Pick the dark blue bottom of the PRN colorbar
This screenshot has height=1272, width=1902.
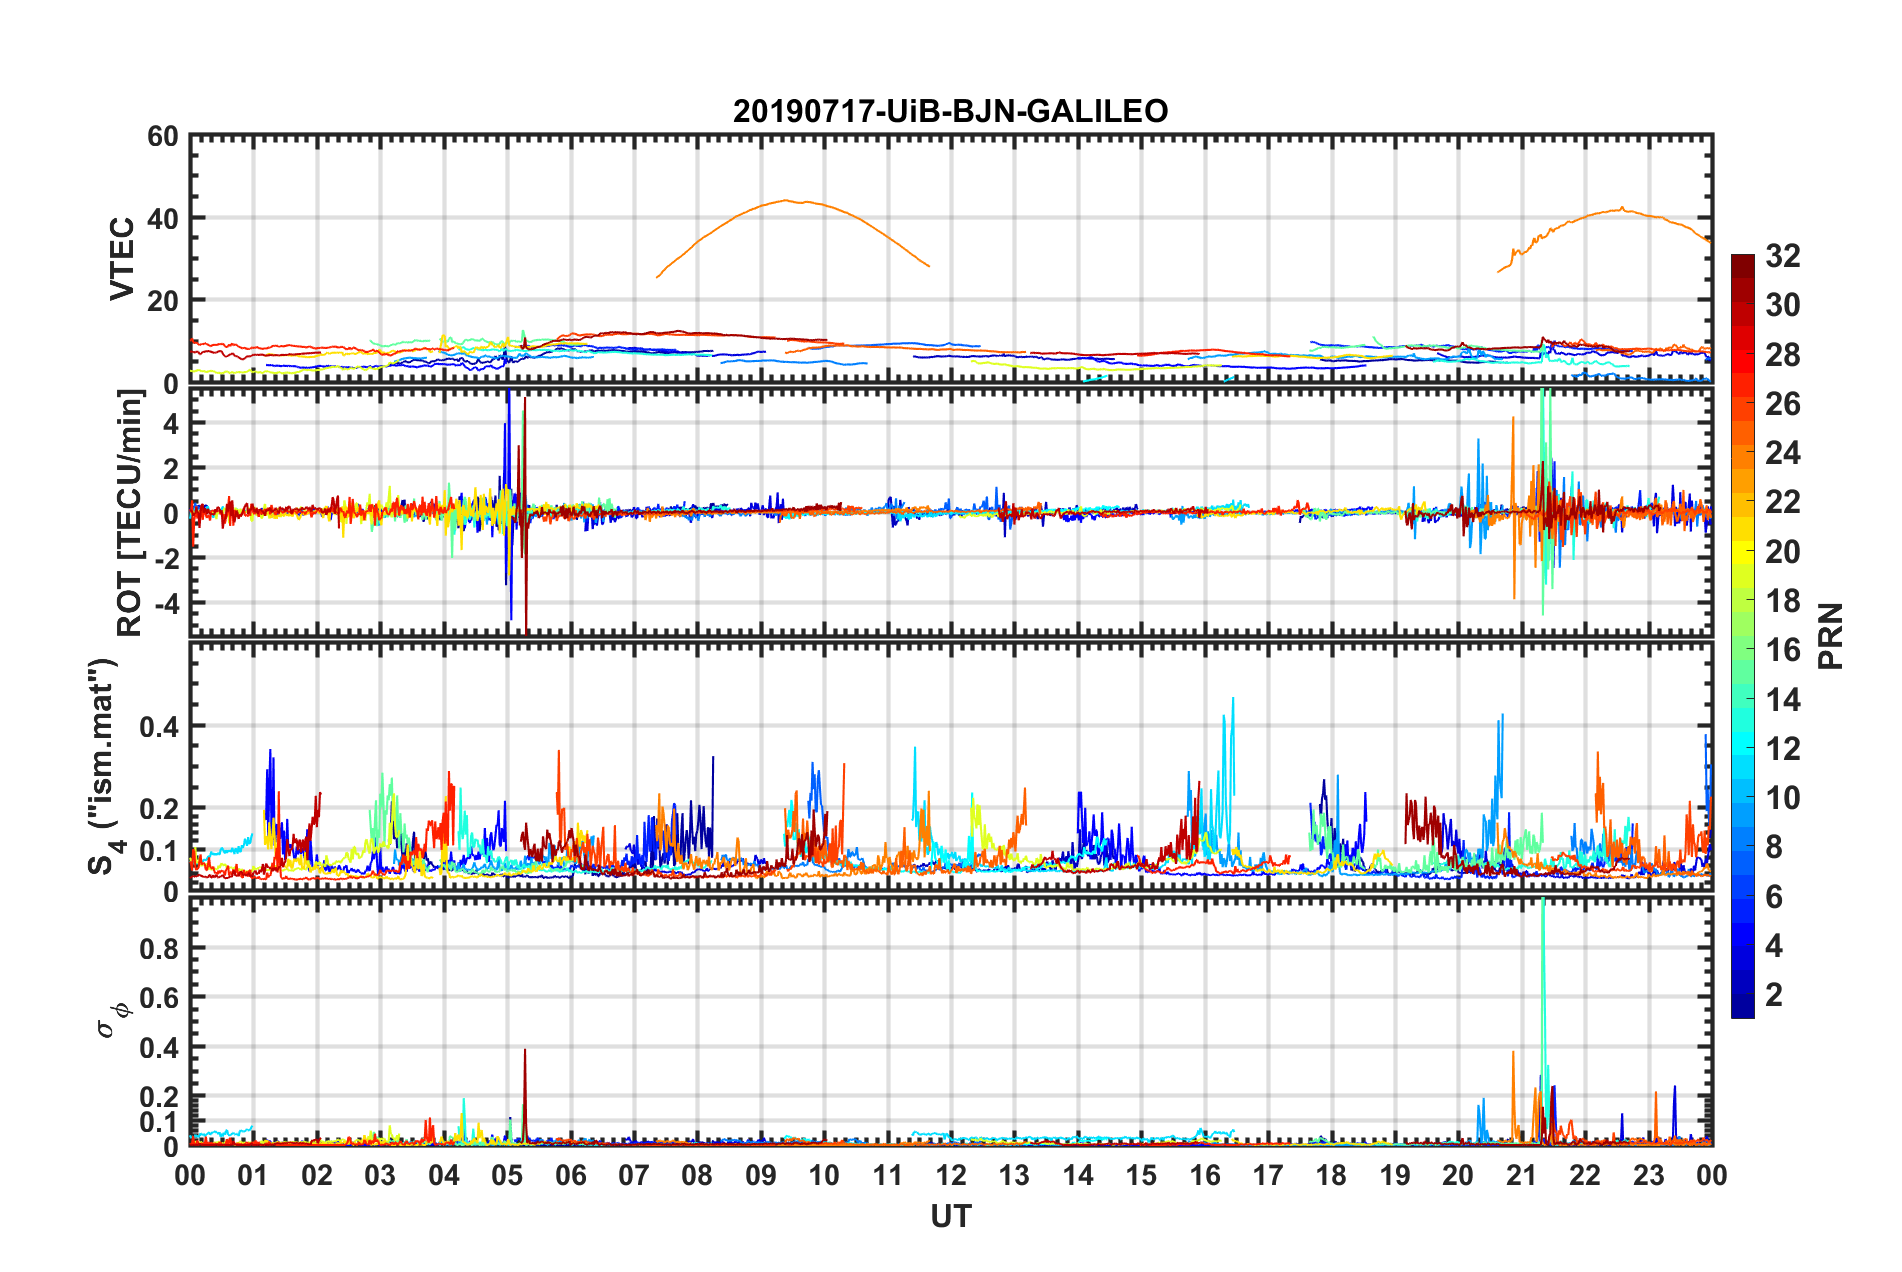1742,1008
